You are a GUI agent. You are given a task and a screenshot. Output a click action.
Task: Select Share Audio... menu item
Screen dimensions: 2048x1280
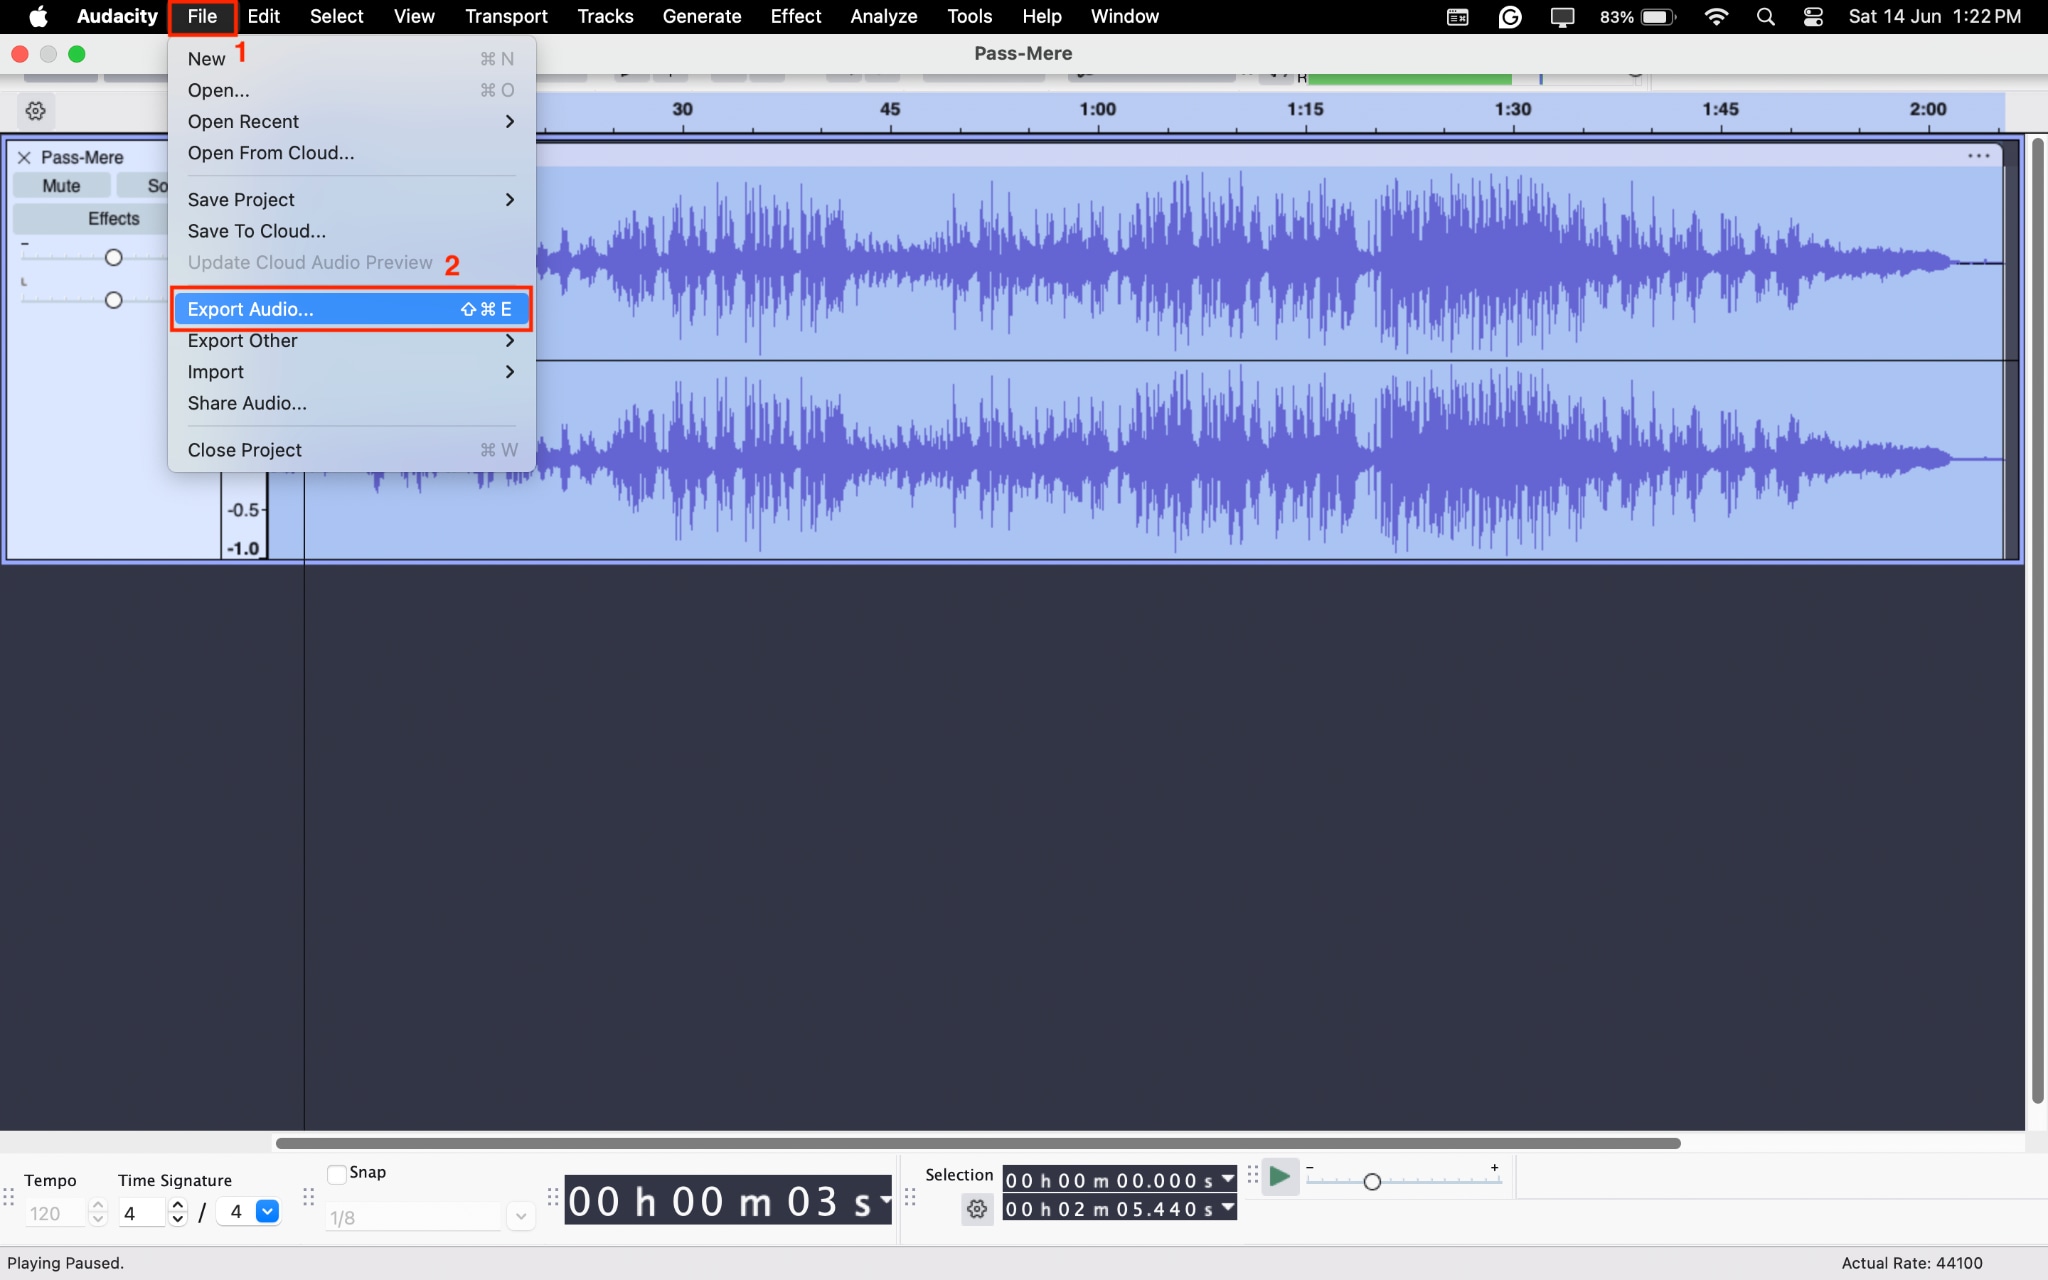tap(351, 403)
